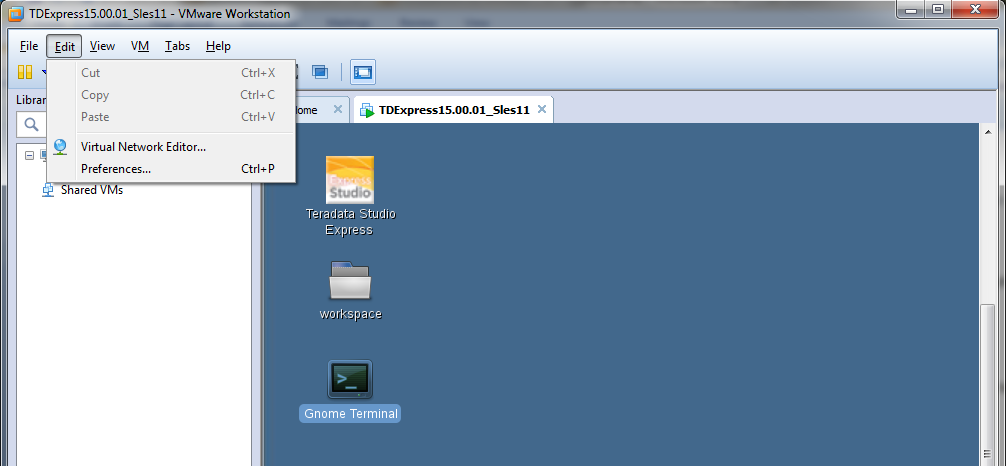Open the View menu
Image resolution: width=1006 pixels, height=466 pixels.
point(102,46)
